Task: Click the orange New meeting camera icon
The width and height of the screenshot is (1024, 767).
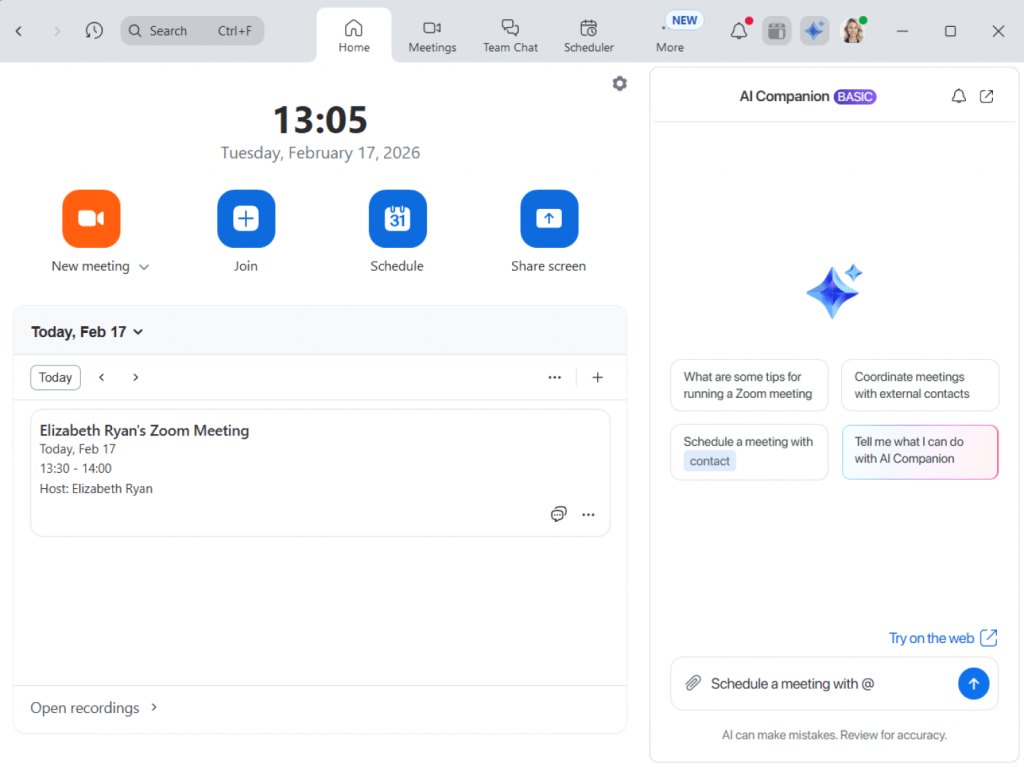Action: pyautogui.click(x=91, y=218)
